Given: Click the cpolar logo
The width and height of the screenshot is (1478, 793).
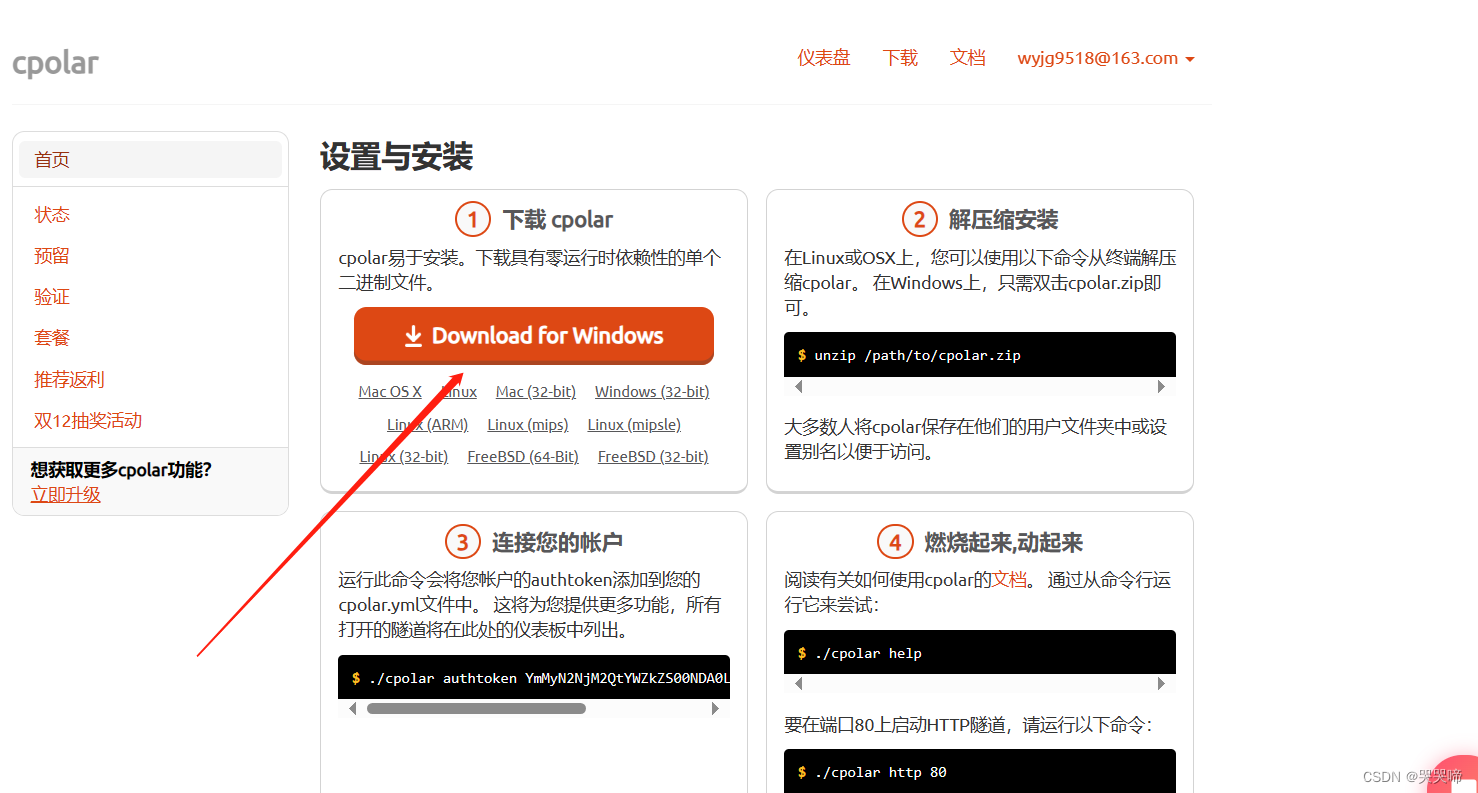Looking at the screenshot, I should coord(55,63).
